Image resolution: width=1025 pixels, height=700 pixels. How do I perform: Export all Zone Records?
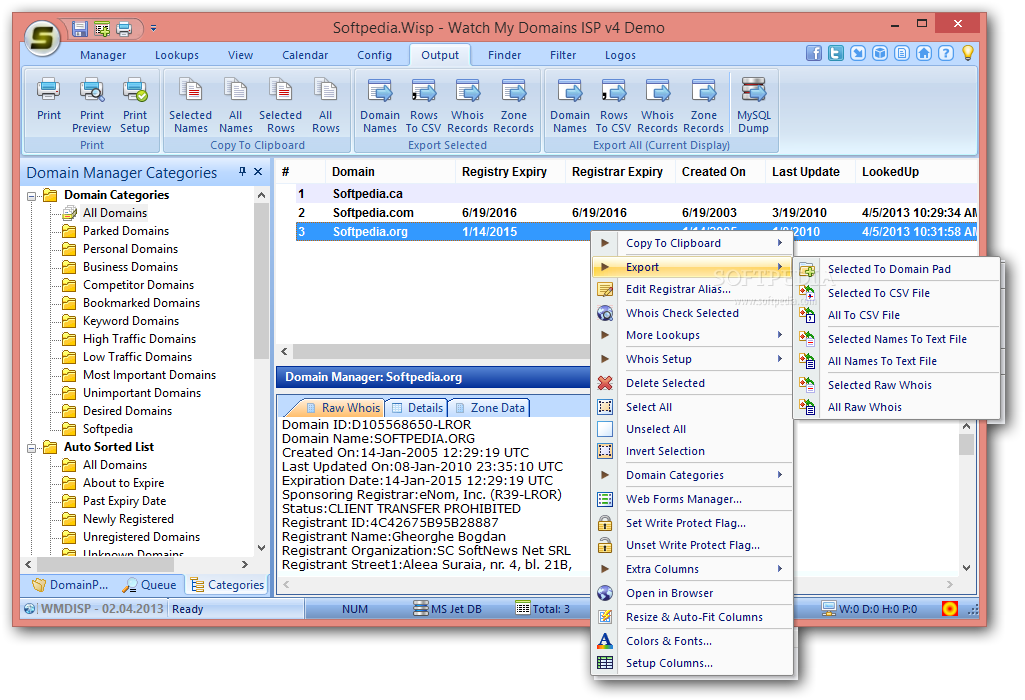tap(703, 105)
